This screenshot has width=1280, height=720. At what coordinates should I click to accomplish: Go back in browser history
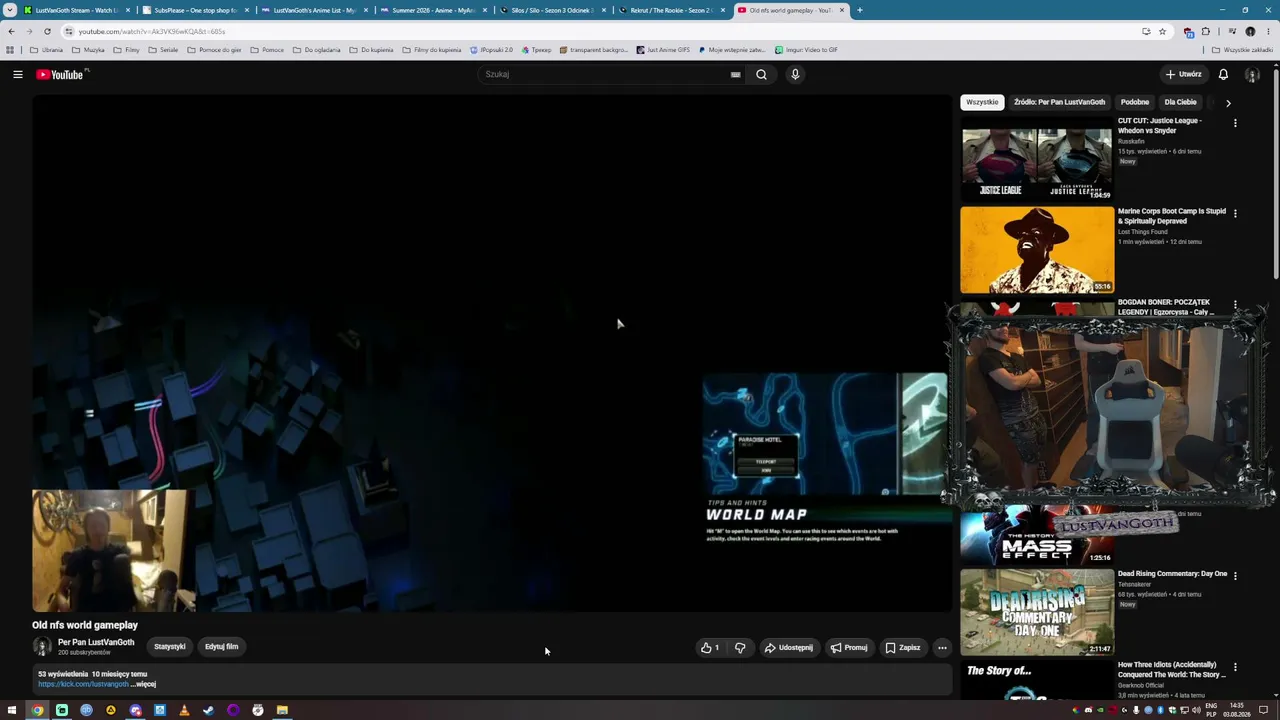click(11, 31)
